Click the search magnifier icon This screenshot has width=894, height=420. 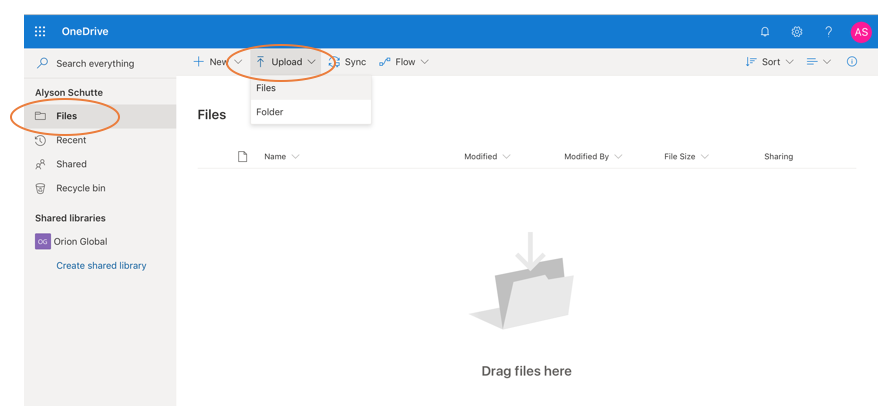pyautogui.click(x=42, y=63)
